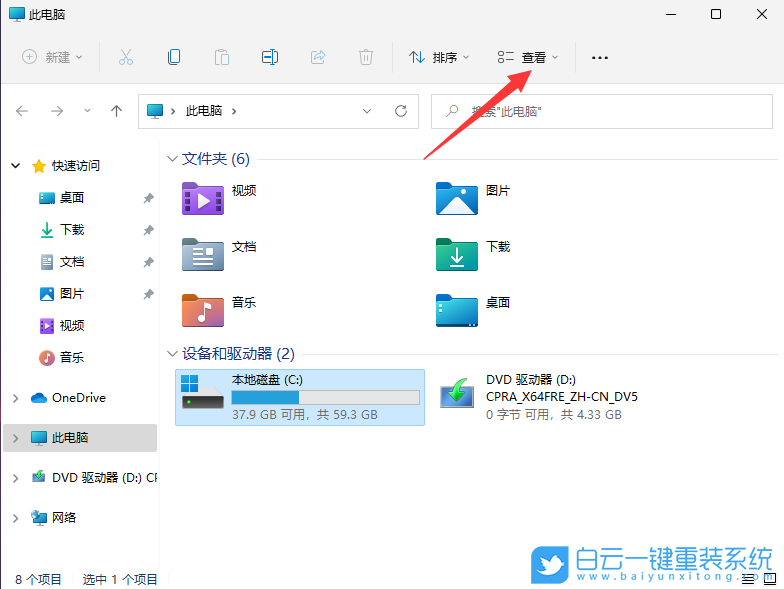Unpin 桌面 from quick access

(x=148, y=198)
